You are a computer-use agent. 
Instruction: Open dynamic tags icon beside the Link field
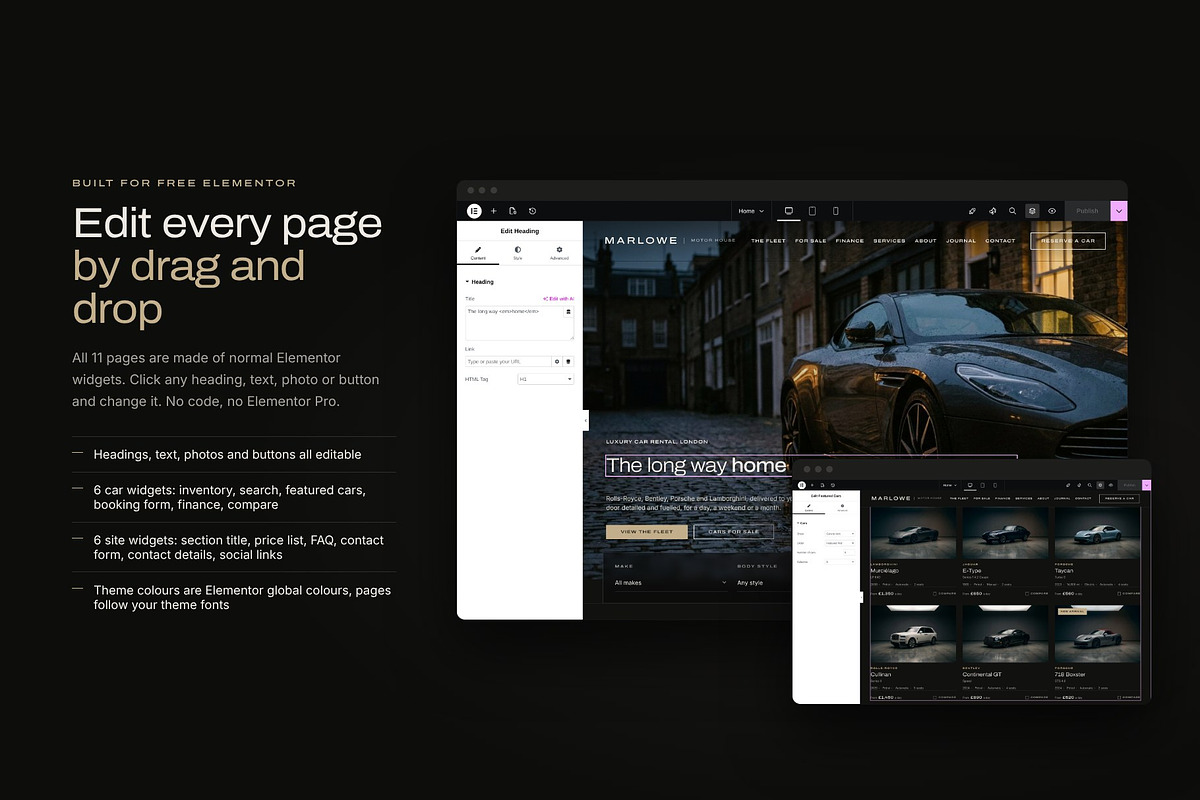pyautogui.click(x=568, y=361)
